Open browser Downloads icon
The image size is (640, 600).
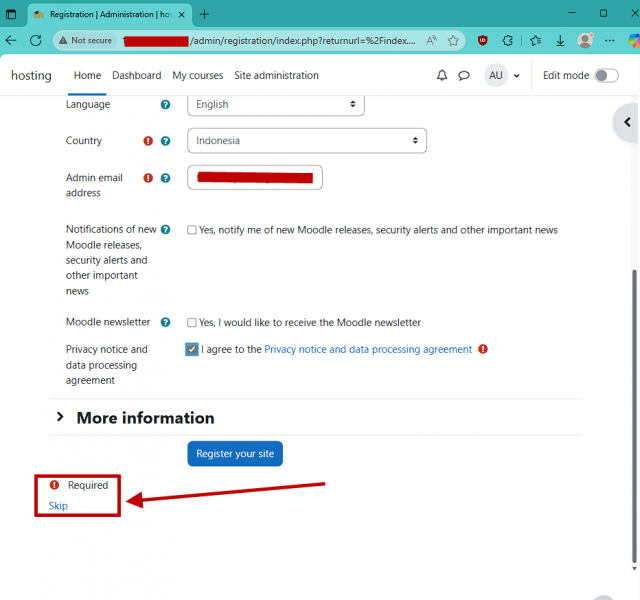560,40
